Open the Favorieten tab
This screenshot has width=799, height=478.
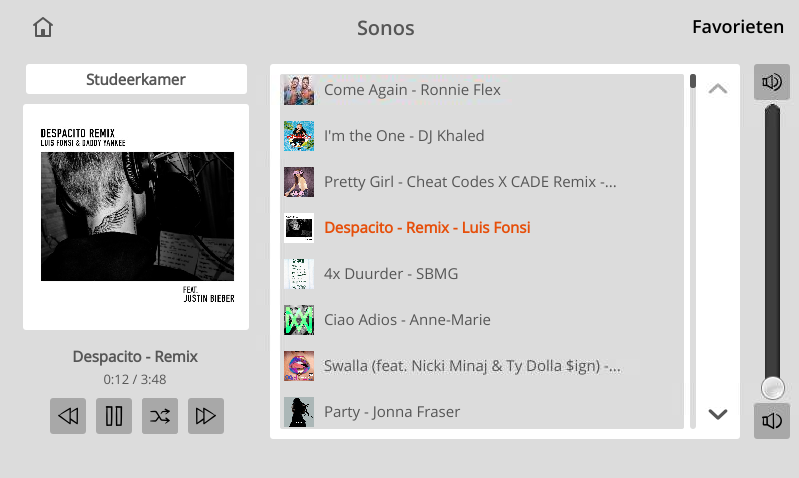pyautogui.click(x=738, y=27)
